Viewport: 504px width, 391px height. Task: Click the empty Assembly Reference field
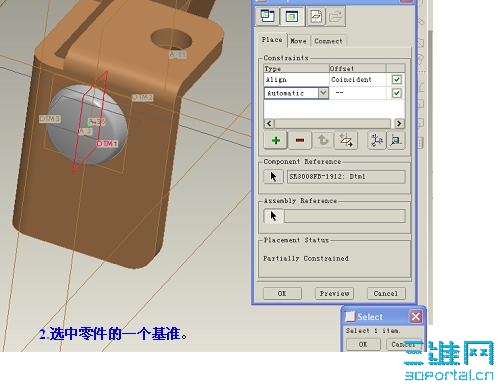point(345,216)
